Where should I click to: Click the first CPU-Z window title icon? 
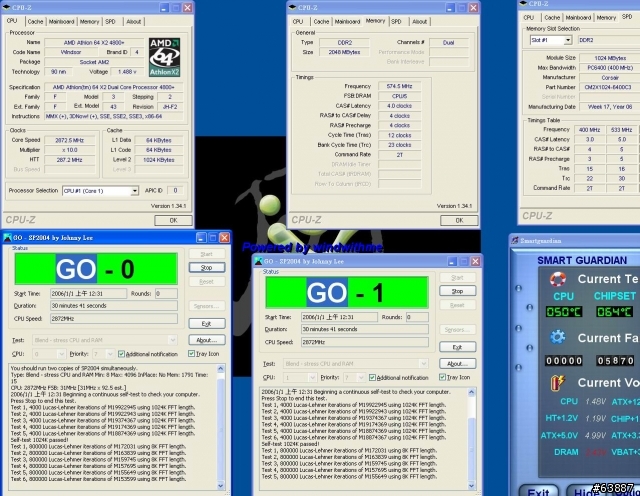pyautogui.click(x=6, y=7)
